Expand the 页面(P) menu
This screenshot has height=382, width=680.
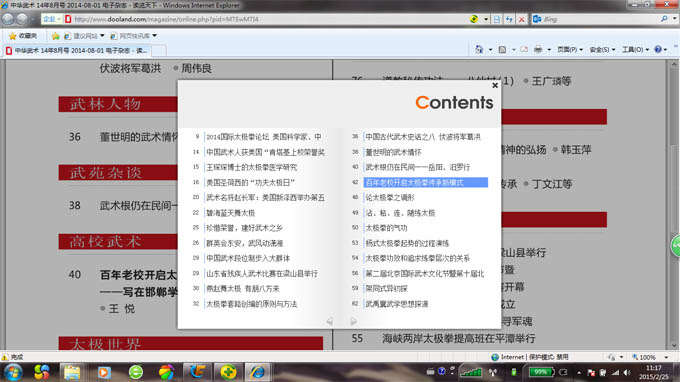[x=569, y=49]
